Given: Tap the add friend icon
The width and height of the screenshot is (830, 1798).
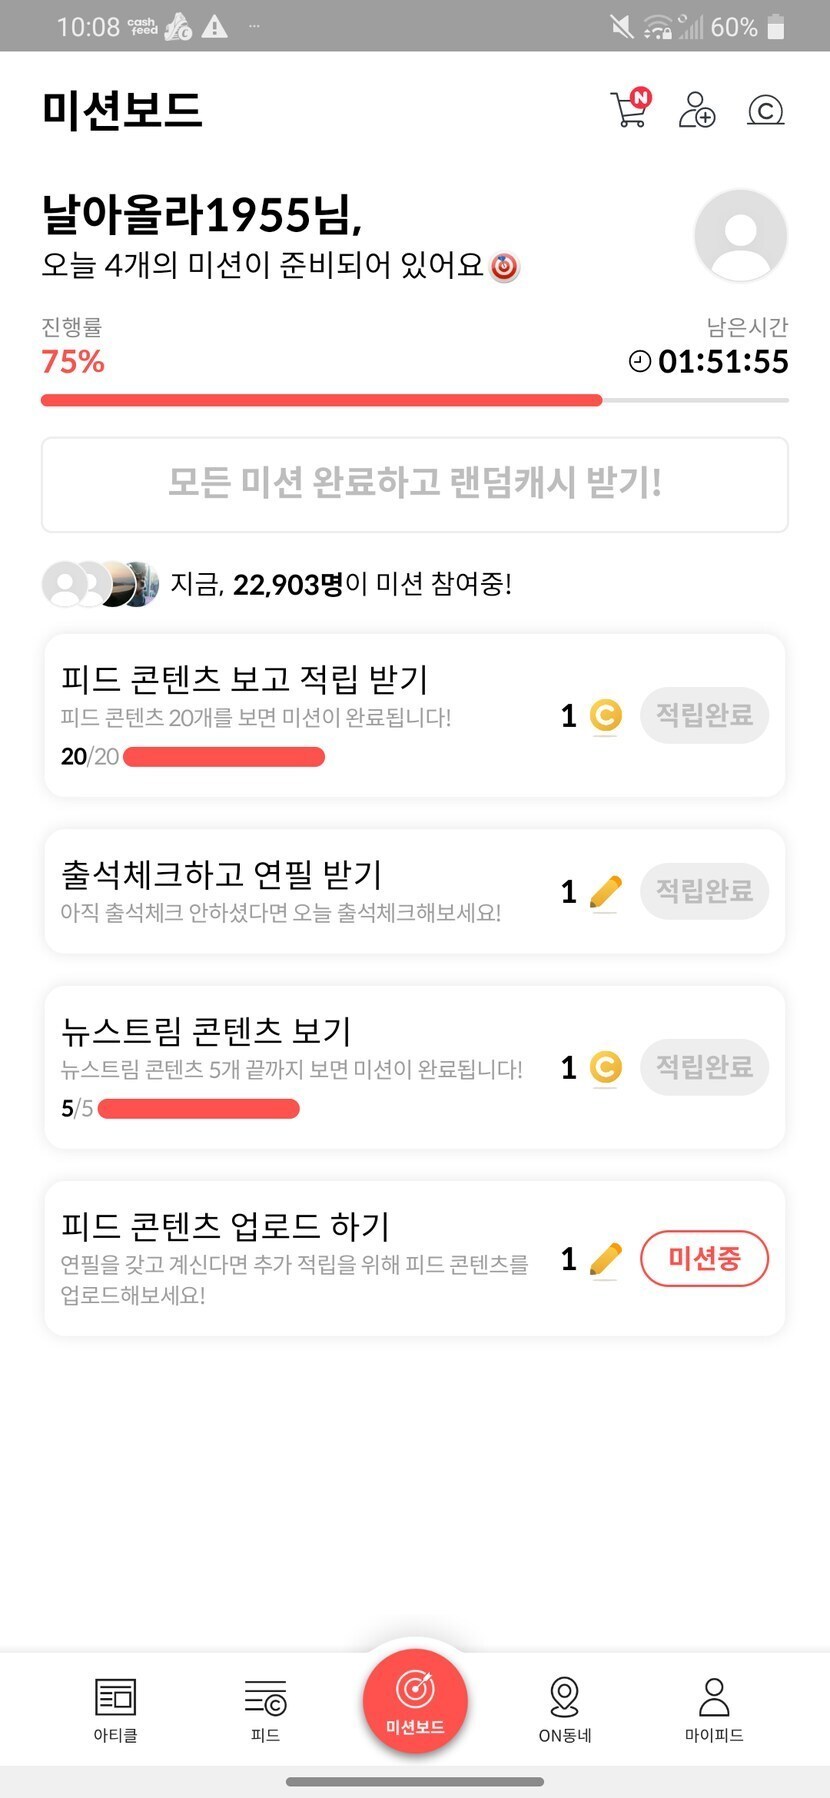Looking at the screenshot, I should coord(696,109).
